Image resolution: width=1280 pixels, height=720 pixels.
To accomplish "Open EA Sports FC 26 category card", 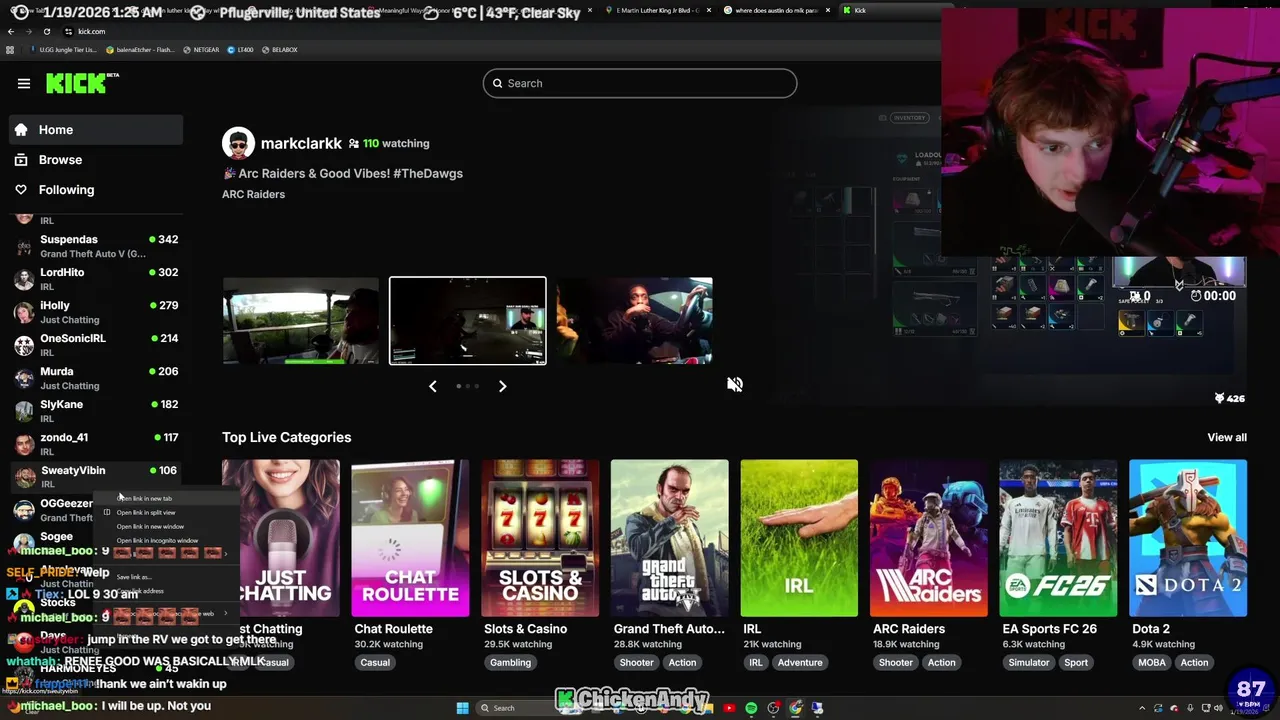I will (1058, 538).
